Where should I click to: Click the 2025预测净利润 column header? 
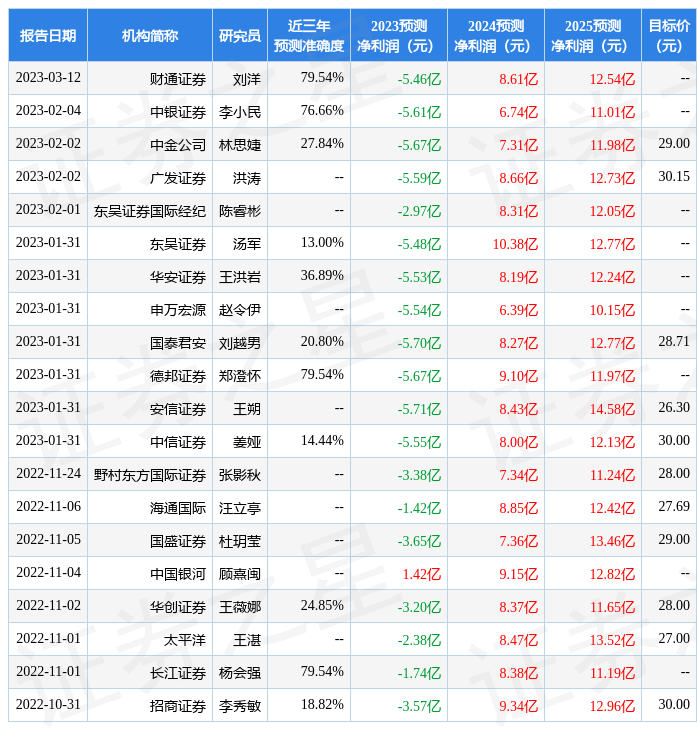click(x=592, y=36)
